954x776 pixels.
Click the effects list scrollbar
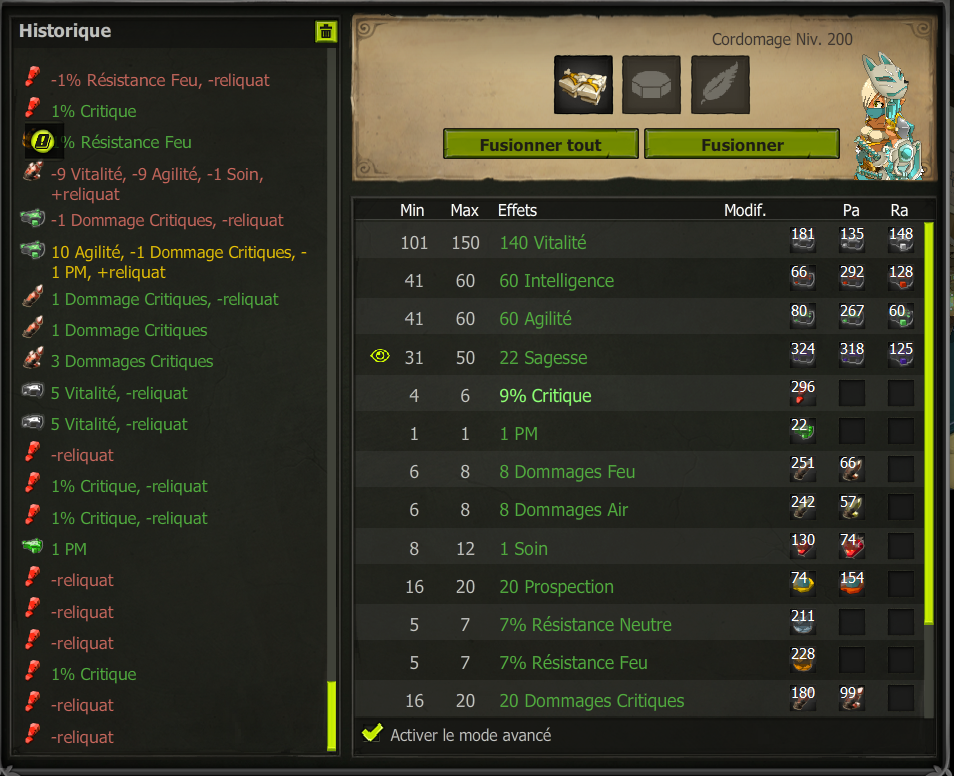(x=928, y=423)
